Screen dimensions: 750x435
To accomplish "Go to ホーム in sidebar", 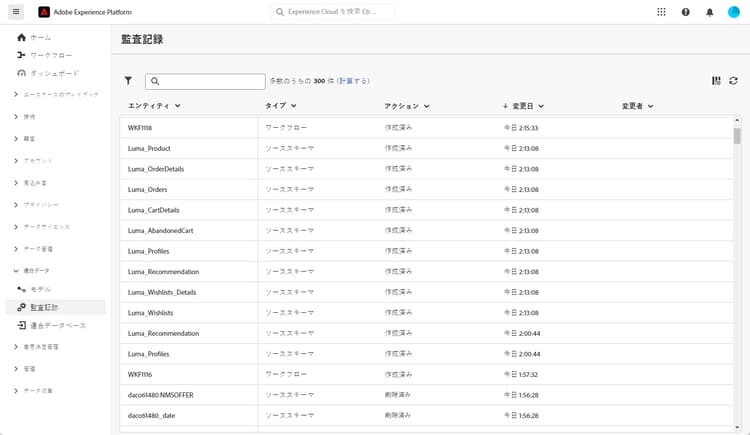I will pyautogui.click(x=41, y=37).
